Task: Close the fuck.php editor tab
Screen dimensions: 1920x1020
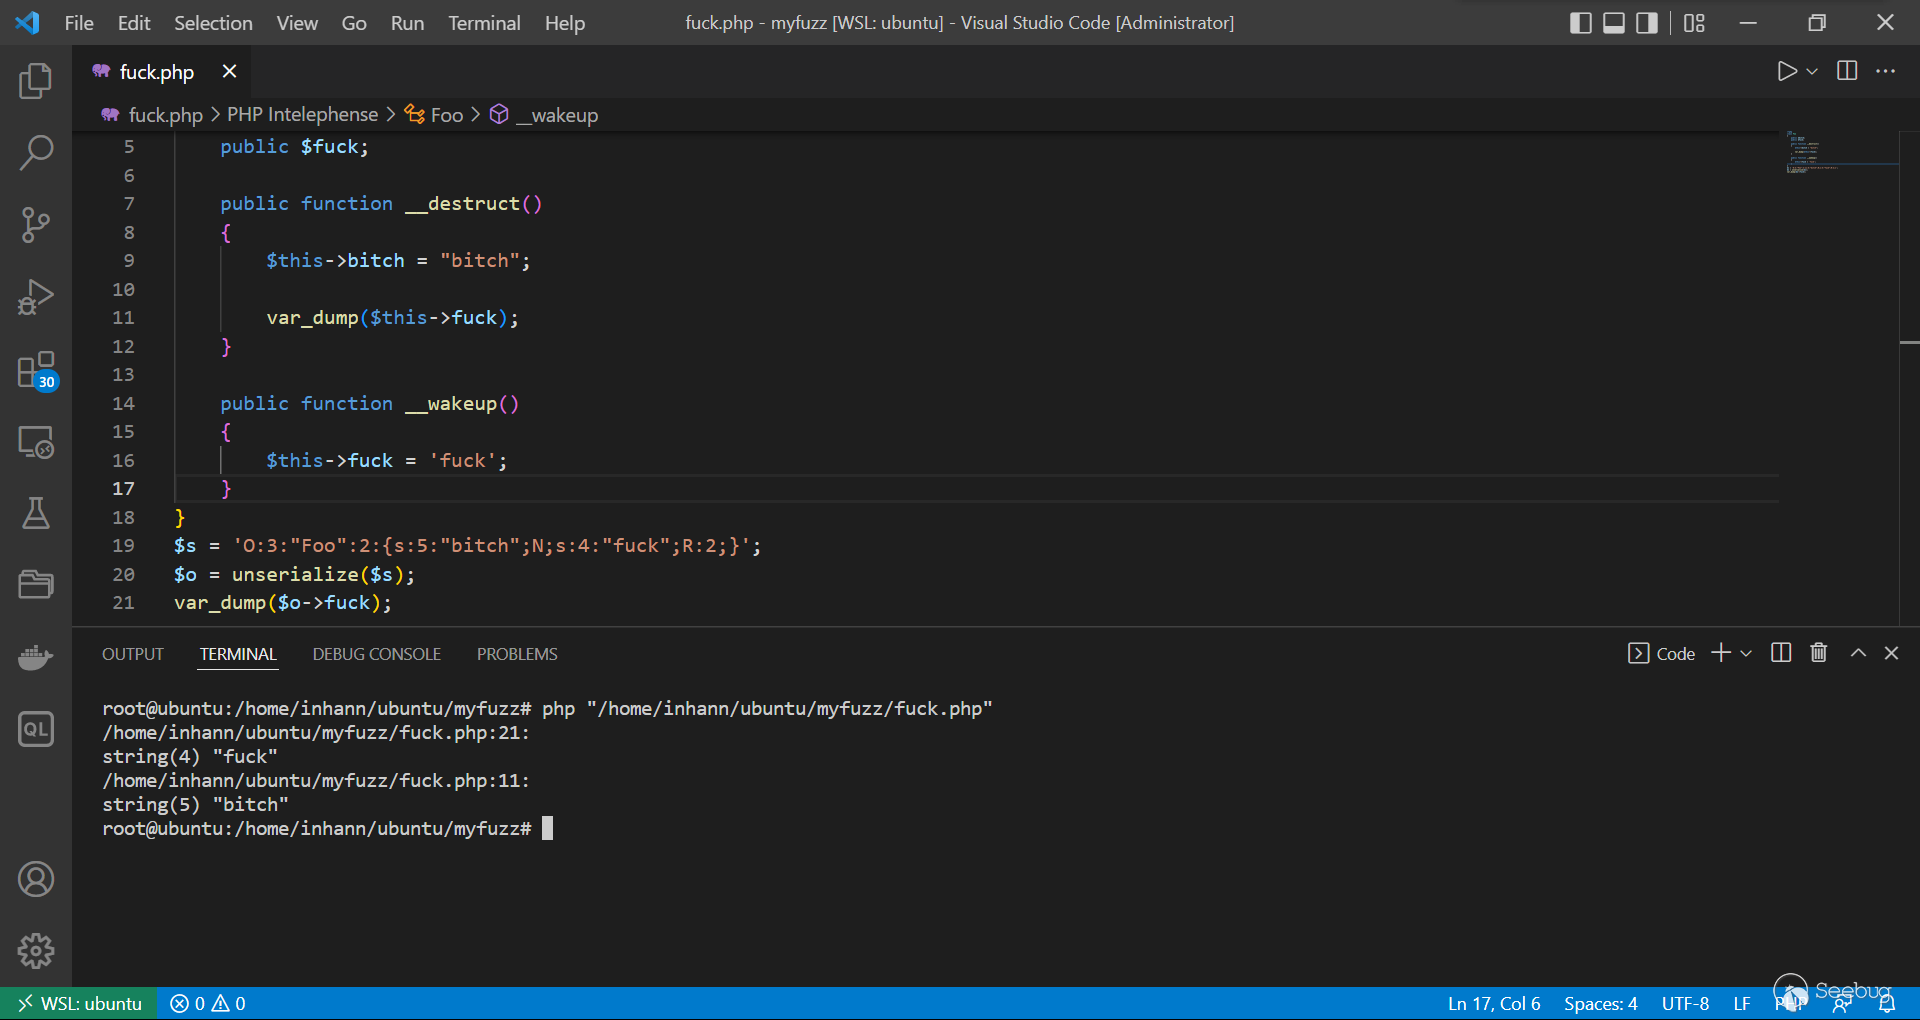Action: pyautogui.click(x=229, y=71)
